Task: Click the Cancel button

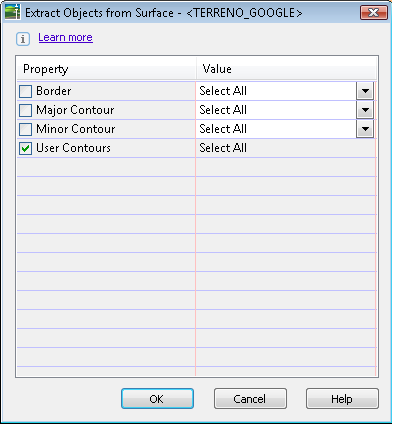Action: pos(250,398)
